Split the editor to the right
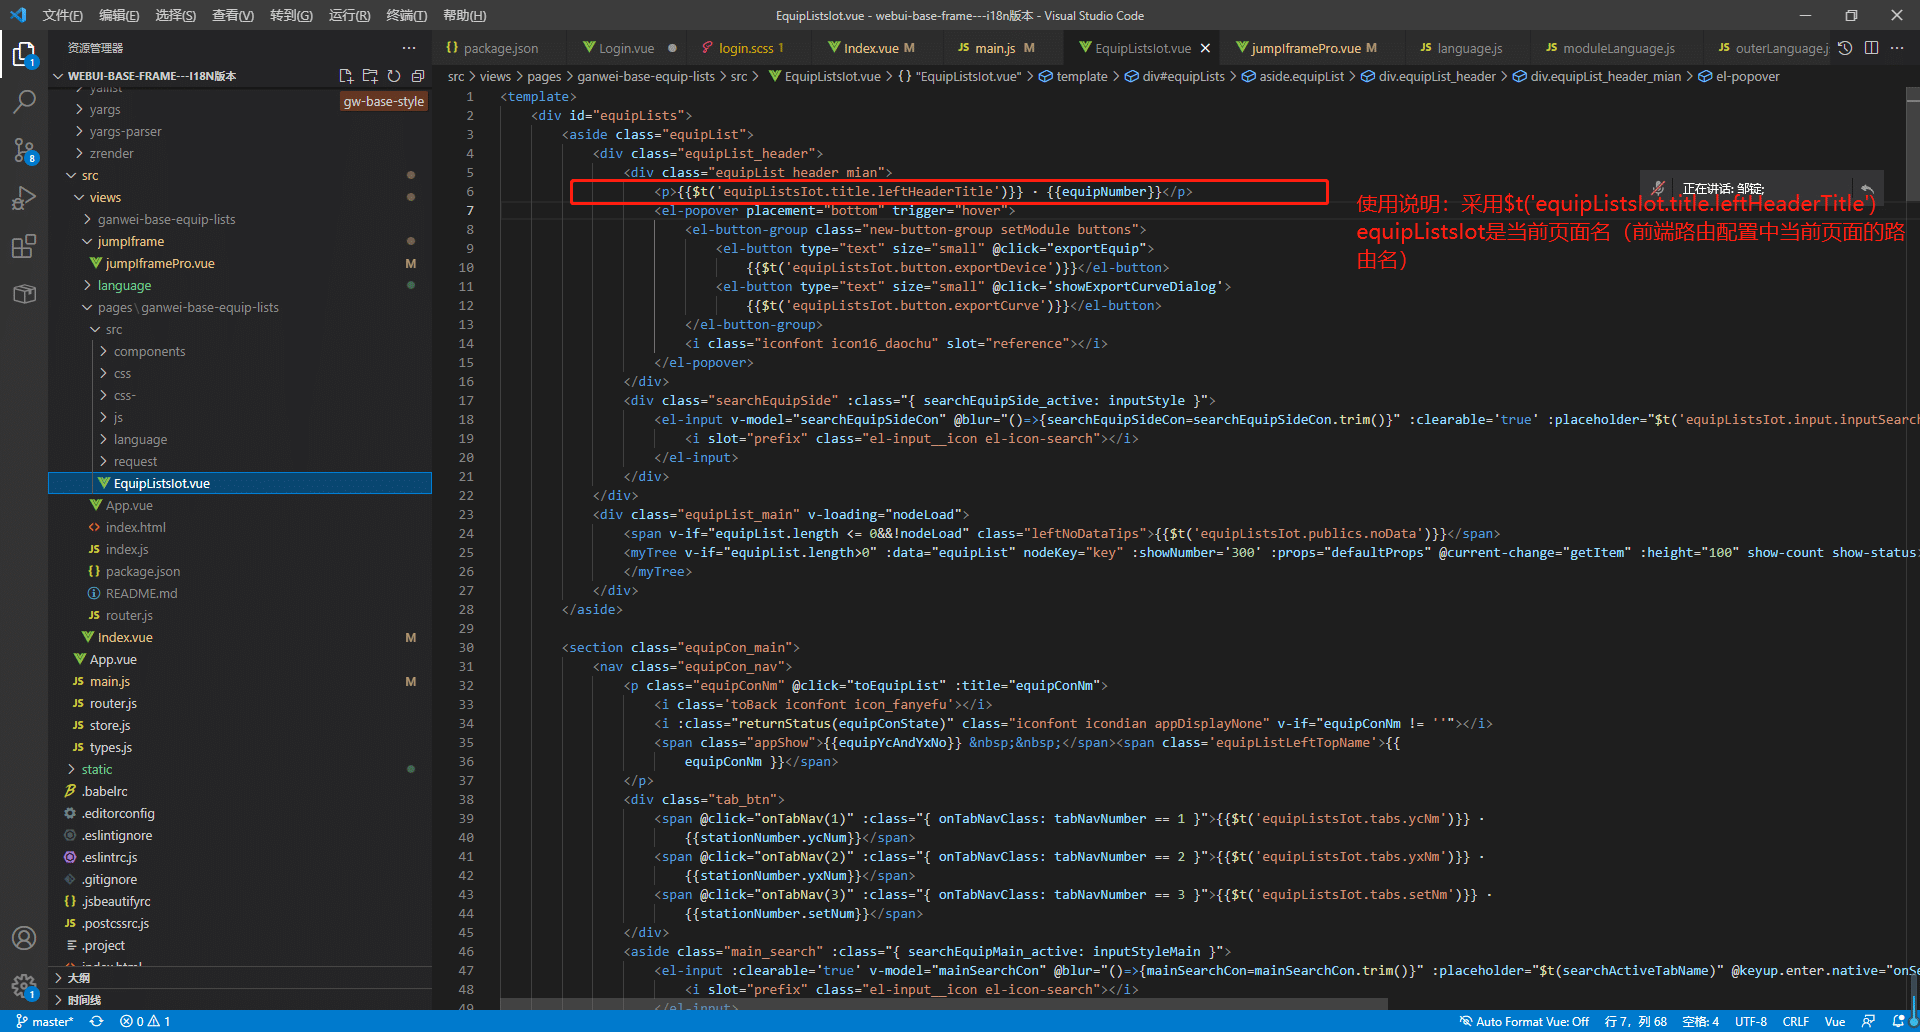Screen dimensions: 1920x1032 pyautogui.click(x=1871, y=48)
